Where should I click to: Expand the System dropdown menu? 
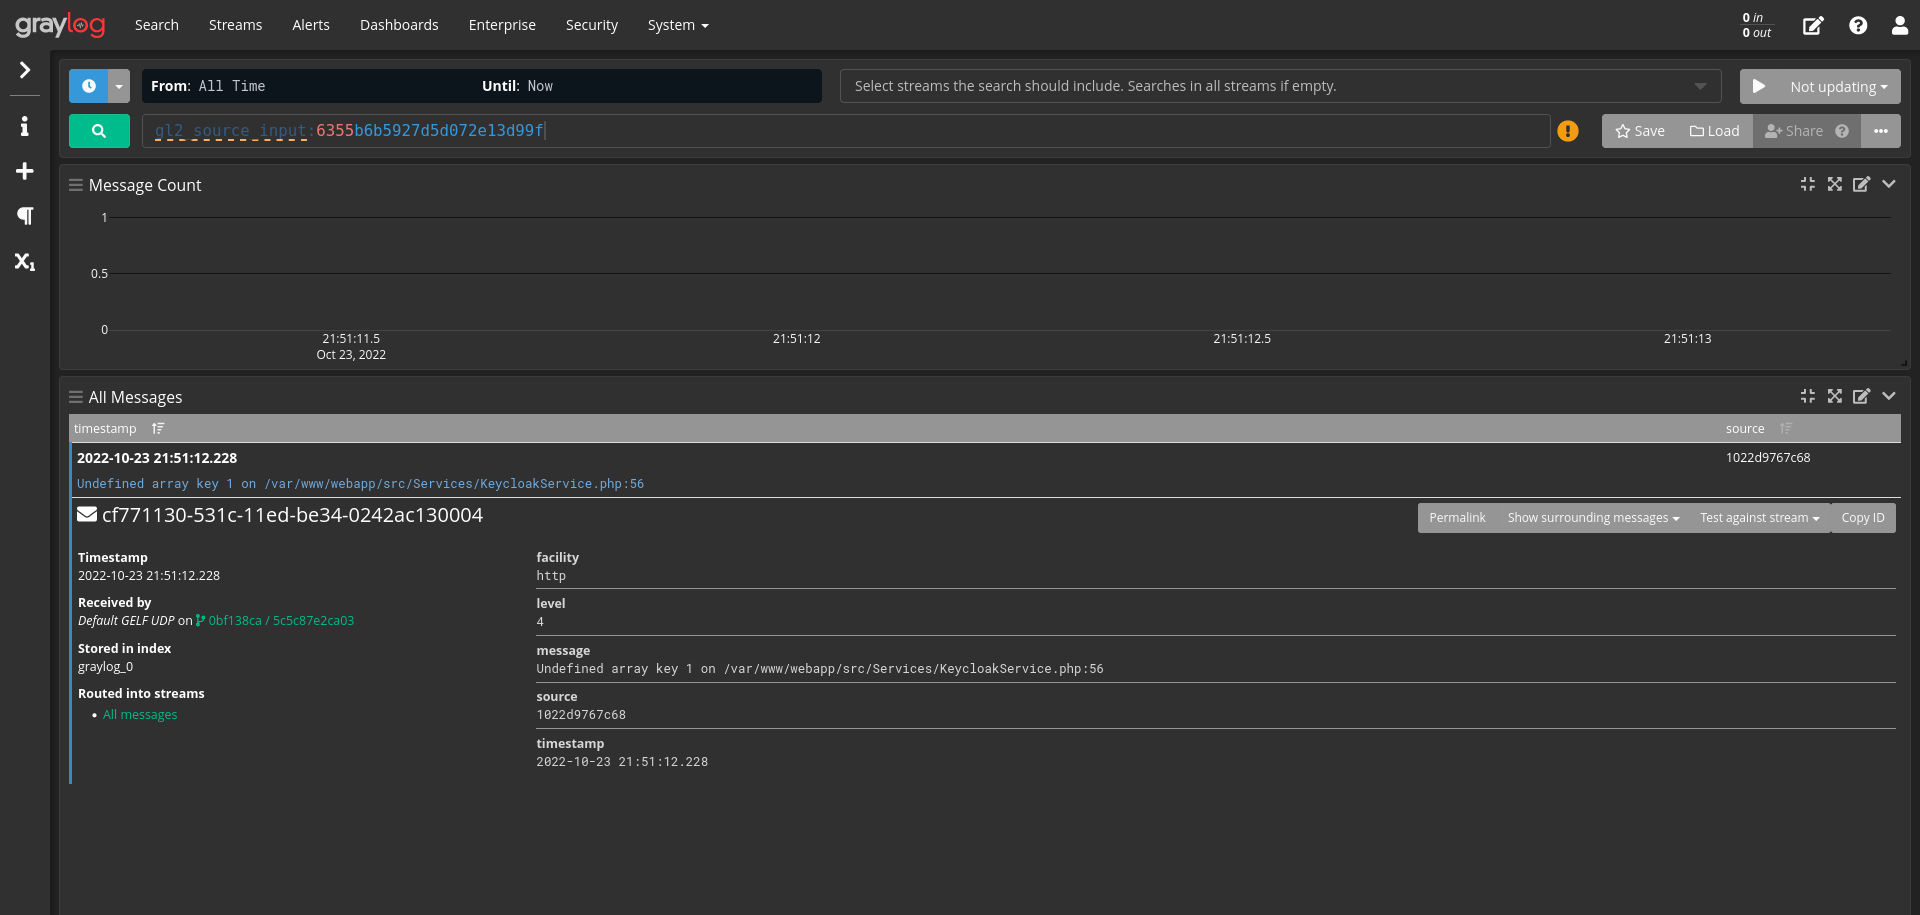(x=678, y=25)
